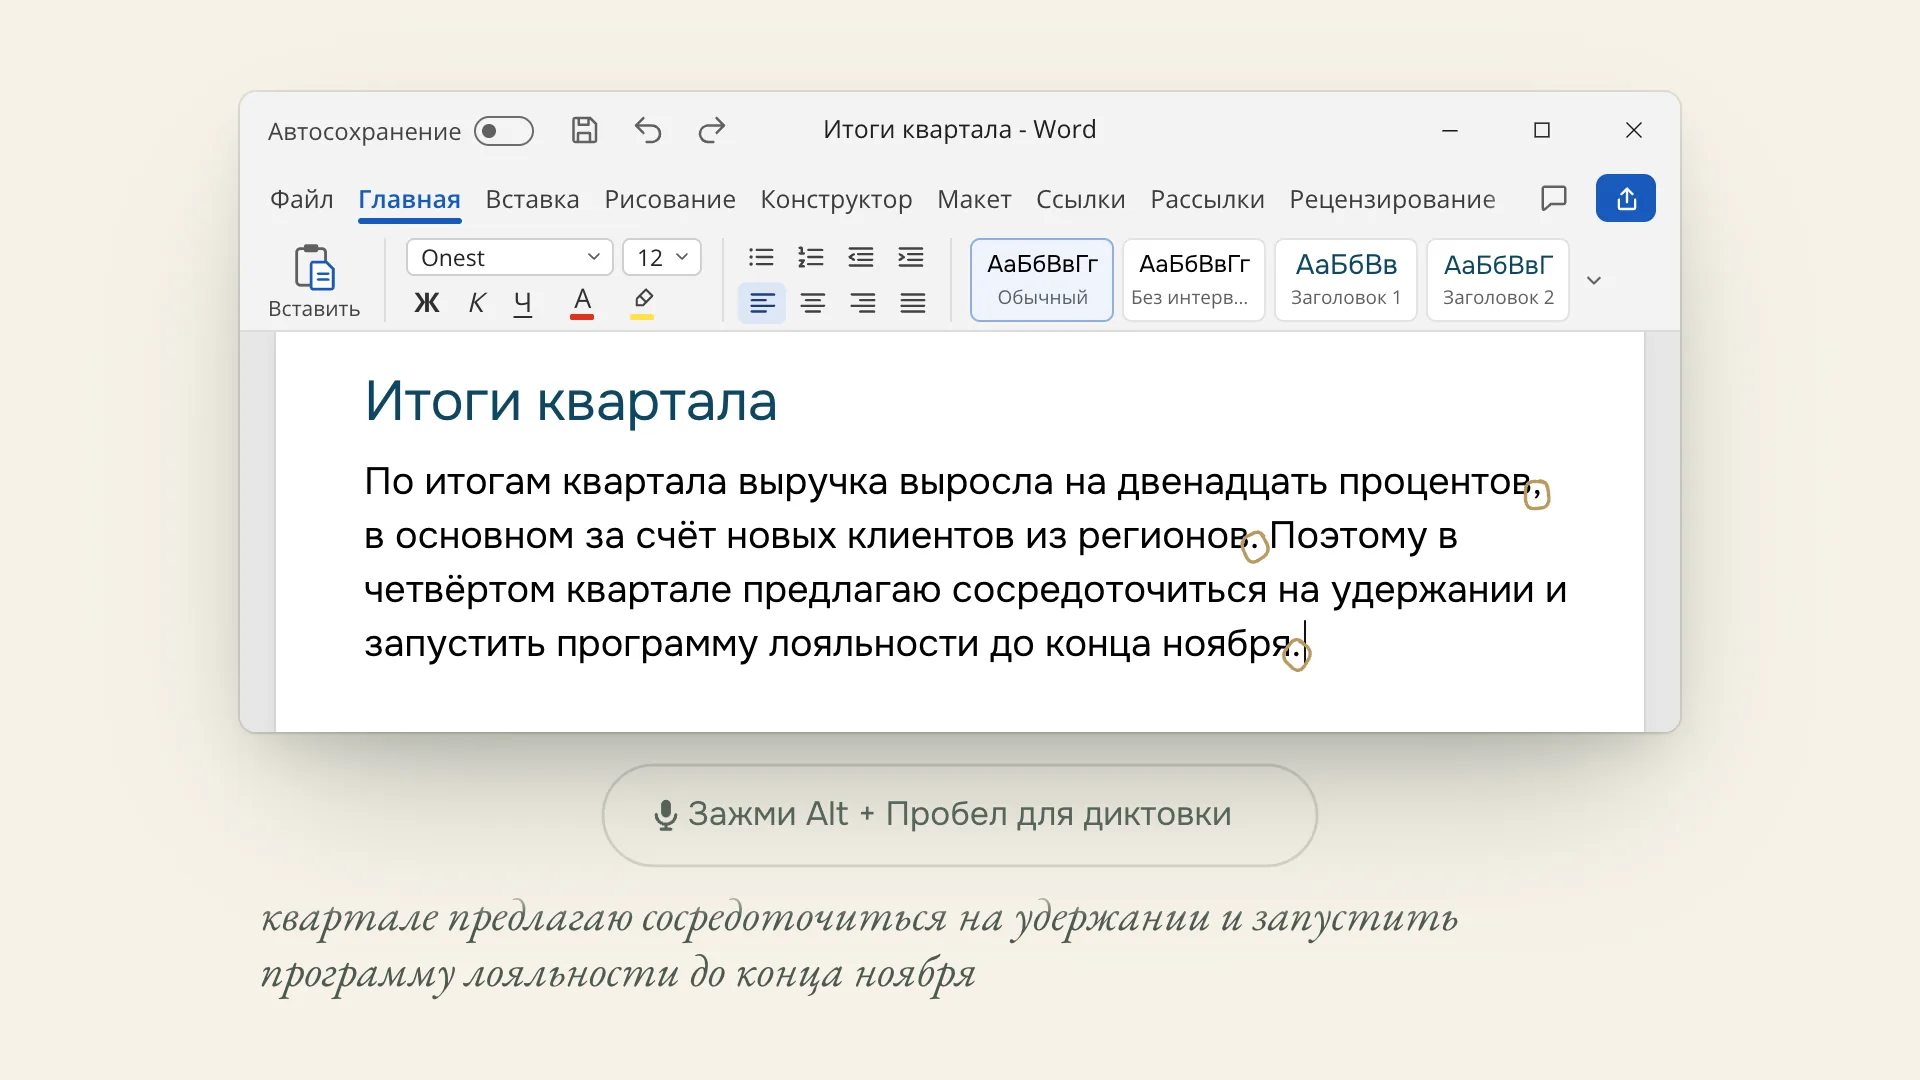Switch to the Рецензирование tab
This screenshot has height=1080, width=1920.
1392,199
